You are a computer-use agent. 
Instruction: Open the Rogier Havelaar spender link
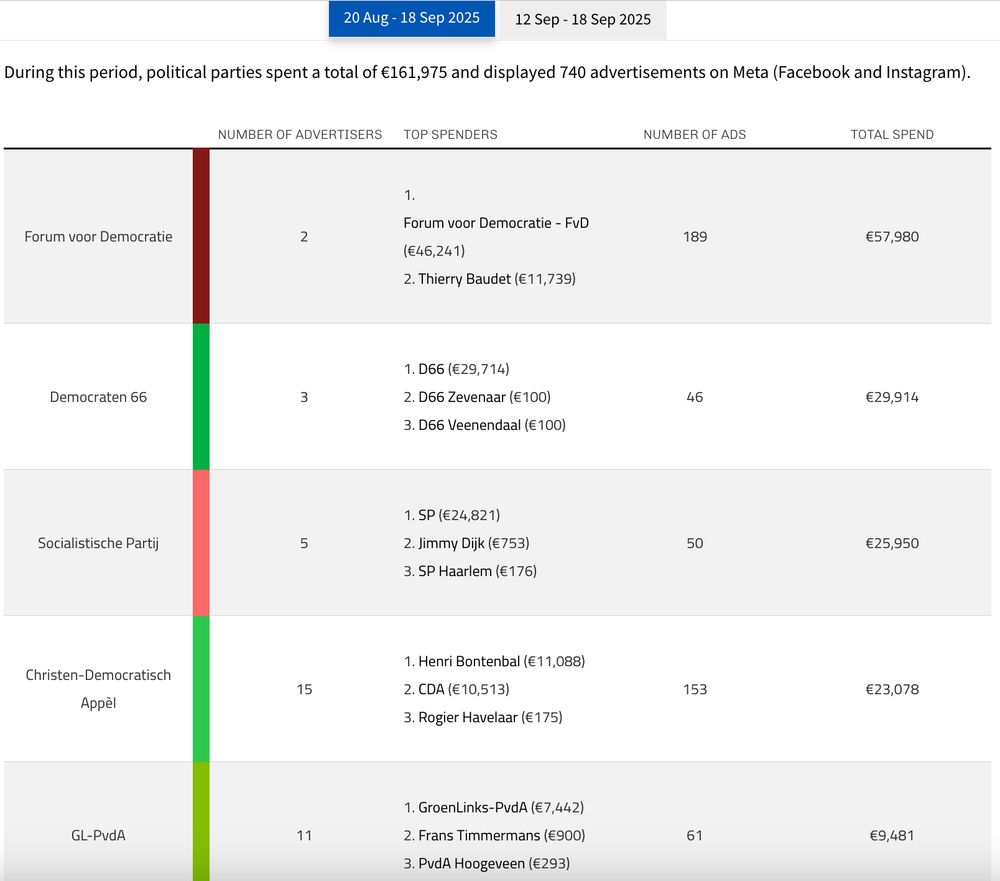coord(467,717)
